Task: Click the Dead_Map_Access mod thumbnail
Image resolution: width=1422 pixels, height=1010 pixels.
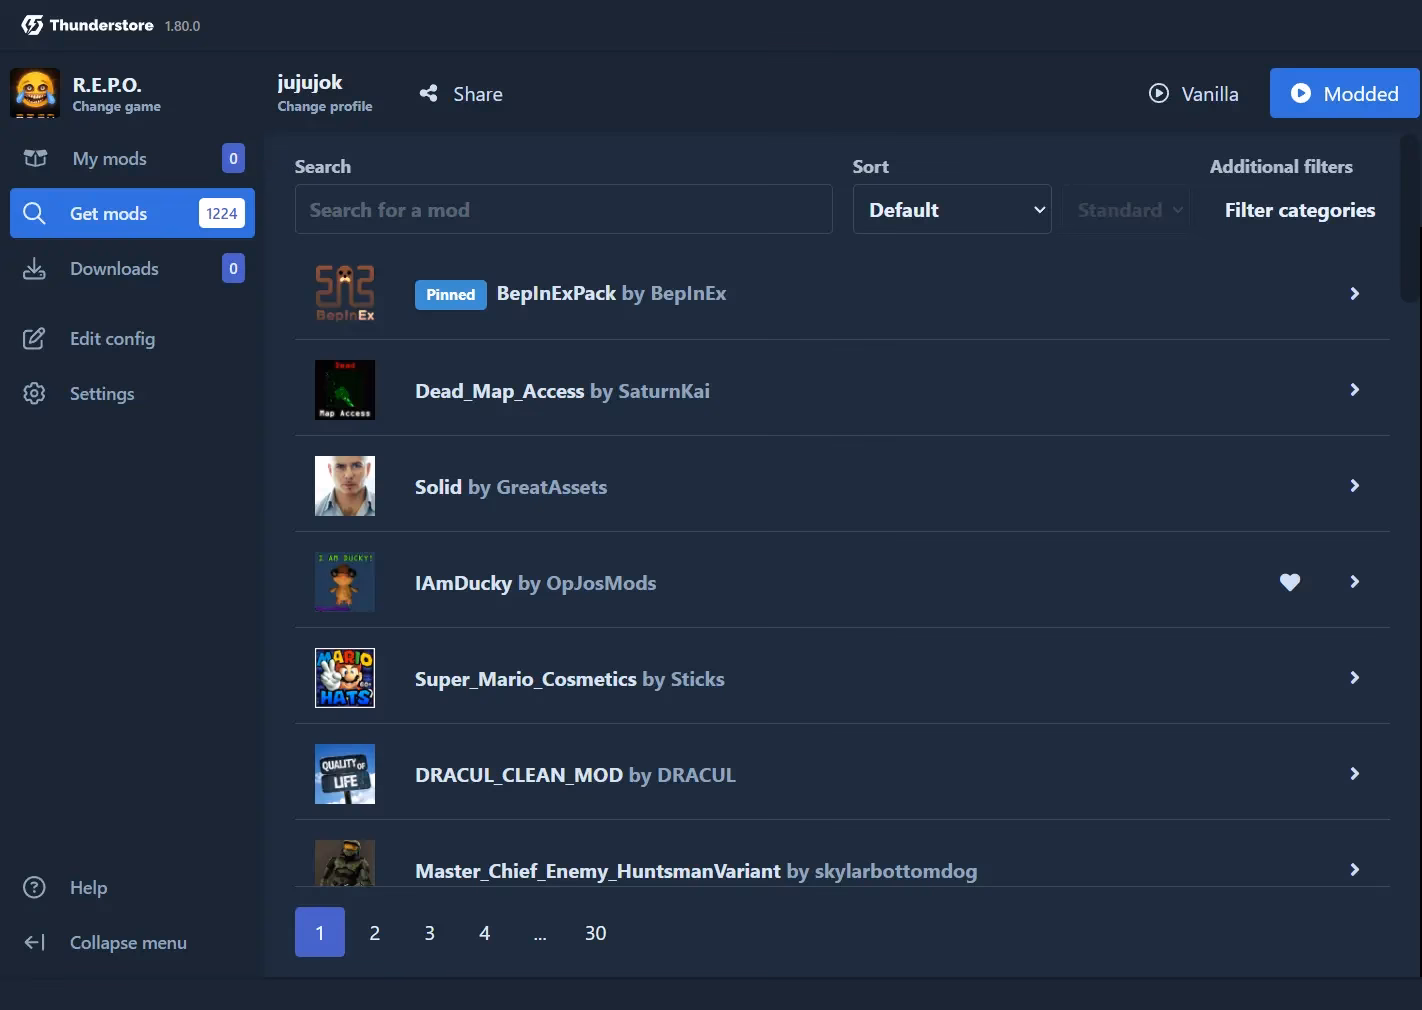Action: [345, 390]
